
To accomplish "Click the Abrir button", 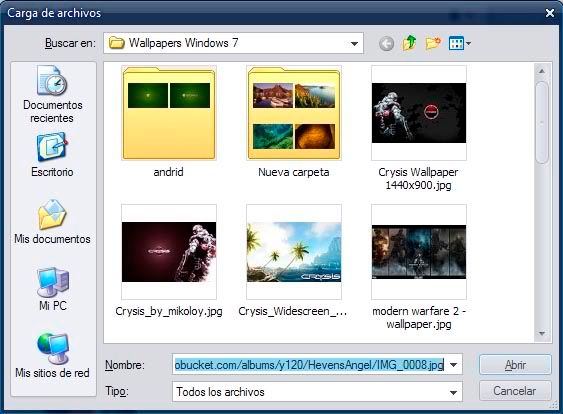I will (x=515, y=365).
